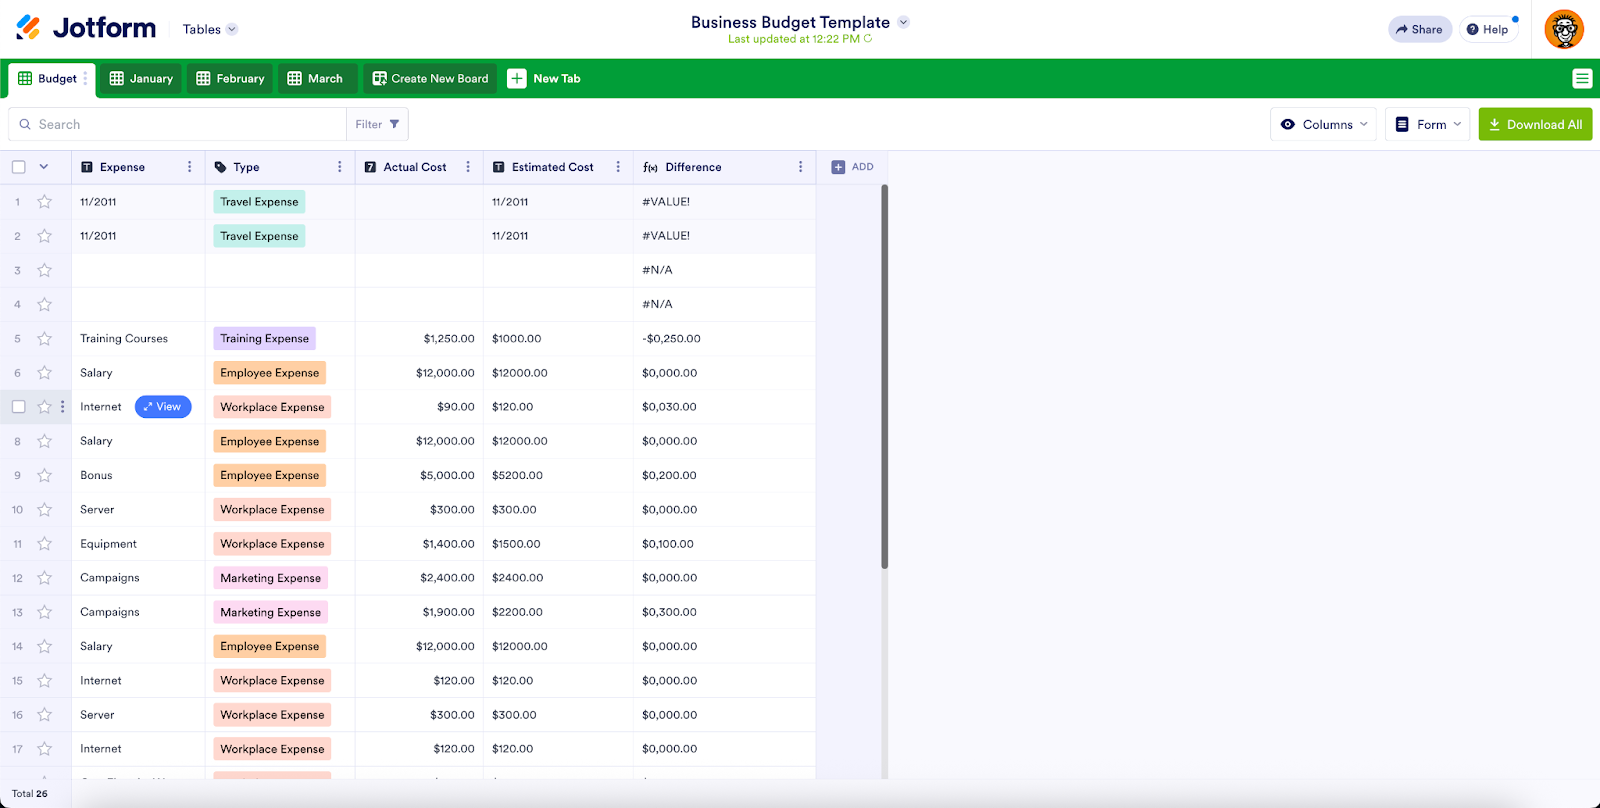The height and width of the screenshot is (808, 1600).
Task: Open the Expense column options menu
Action: click(x=189, y=167)
